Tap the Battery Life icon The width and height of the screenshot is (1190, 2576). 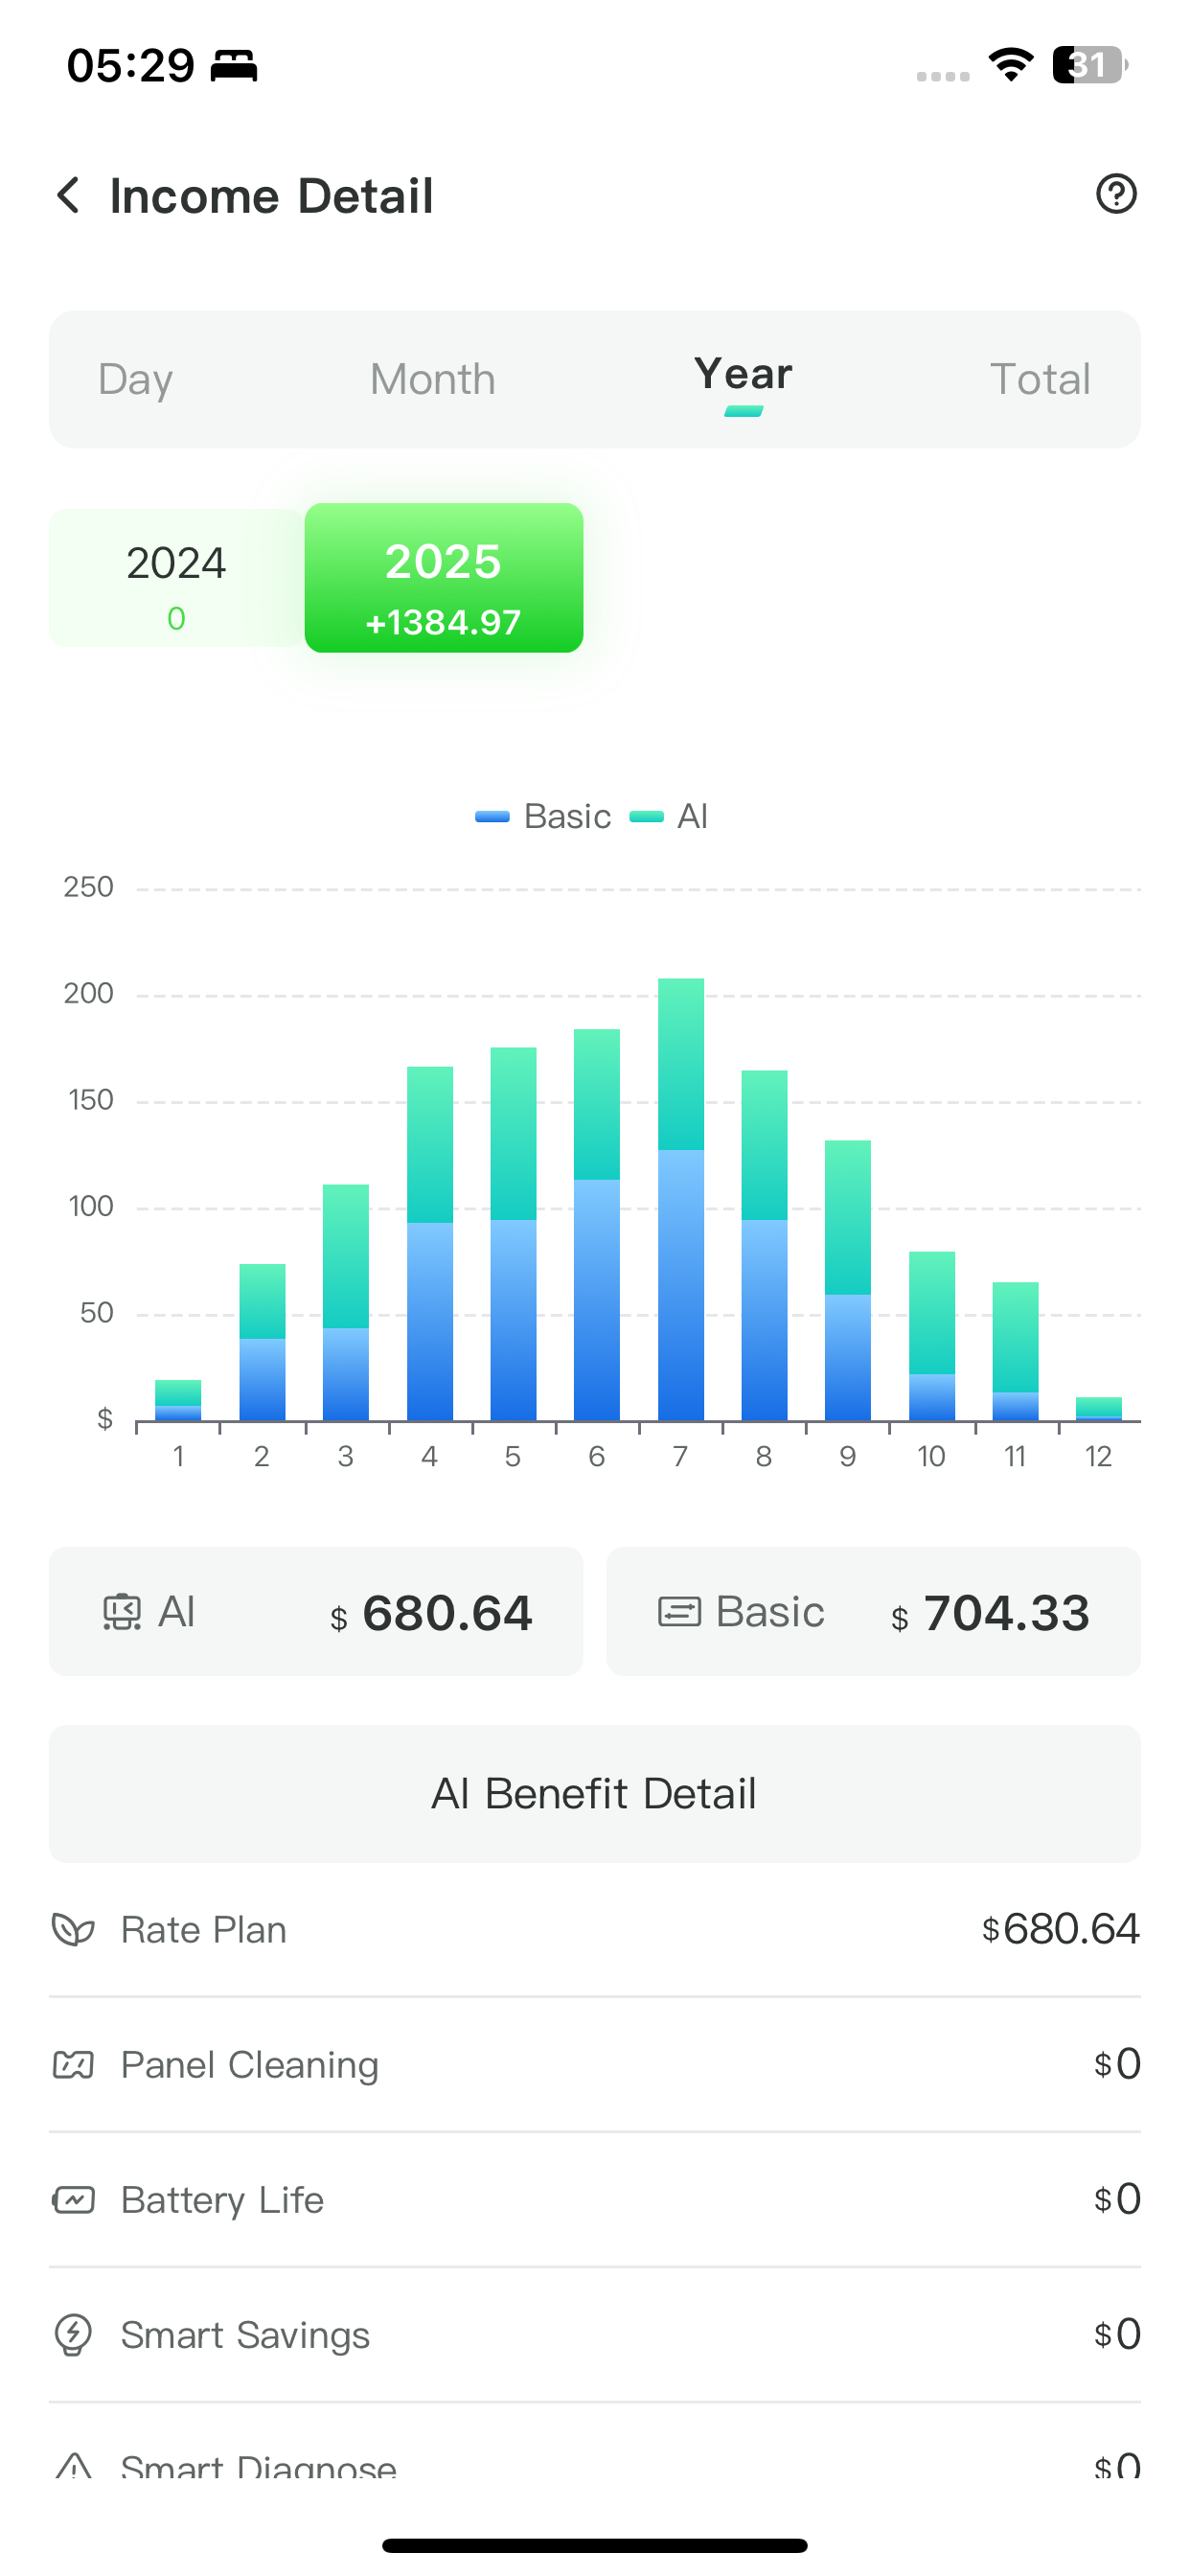73,2200
